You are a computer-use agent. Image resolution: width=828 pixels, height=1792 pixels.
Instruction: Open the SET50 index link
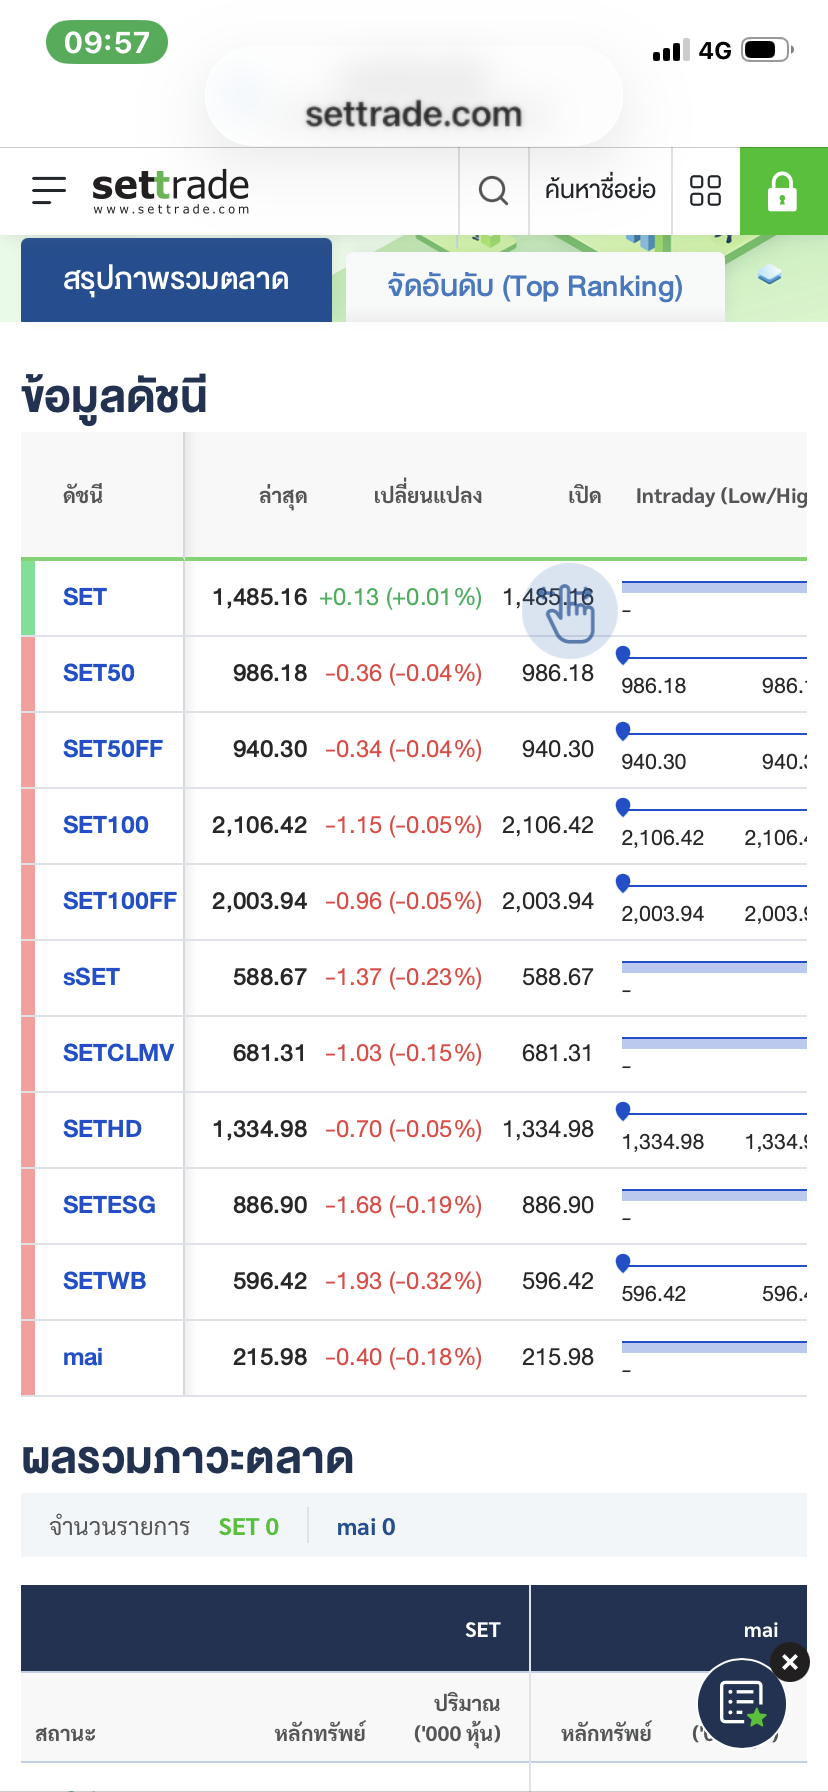(x=99, y=673)
